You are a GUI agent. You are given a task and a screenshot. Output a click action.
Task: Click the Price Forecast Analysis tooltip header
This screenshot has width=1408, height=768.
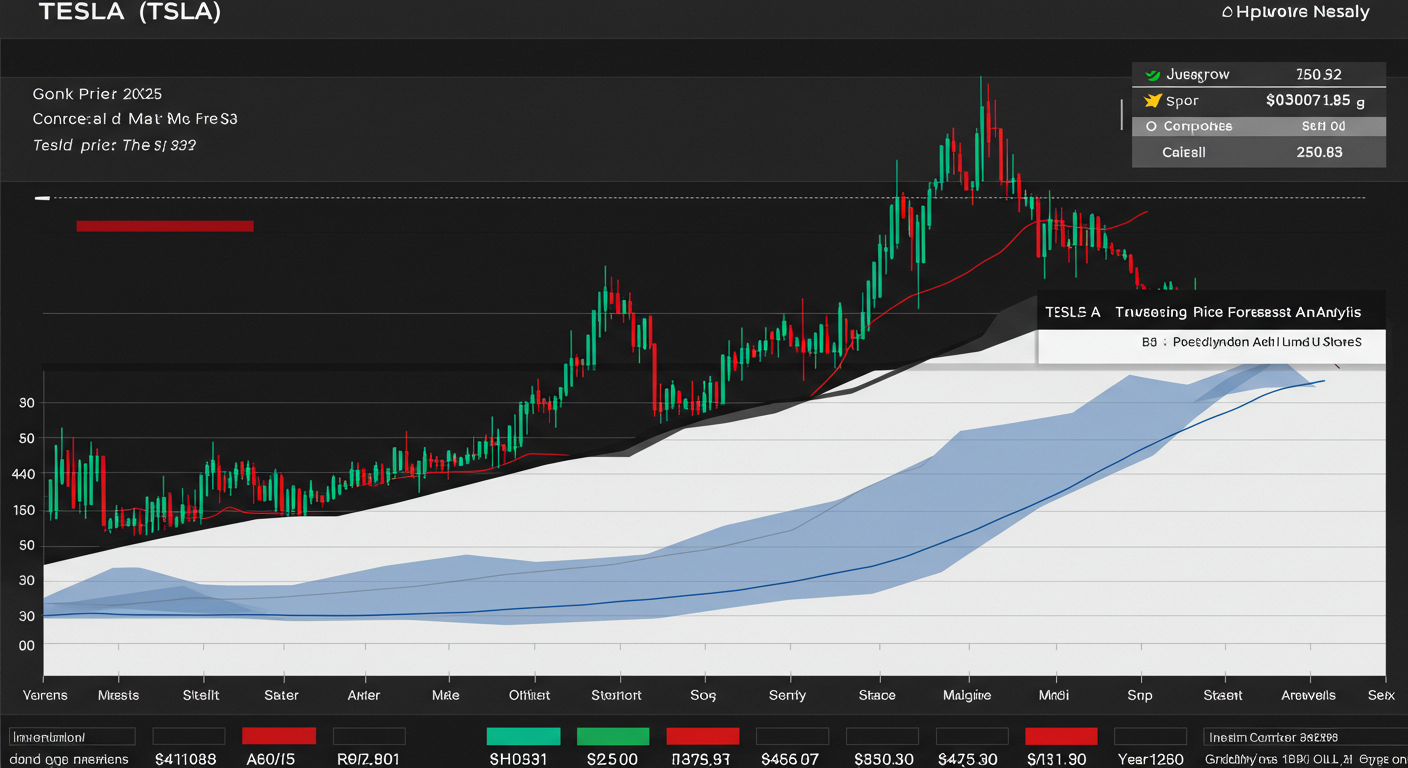(1211, 312)
